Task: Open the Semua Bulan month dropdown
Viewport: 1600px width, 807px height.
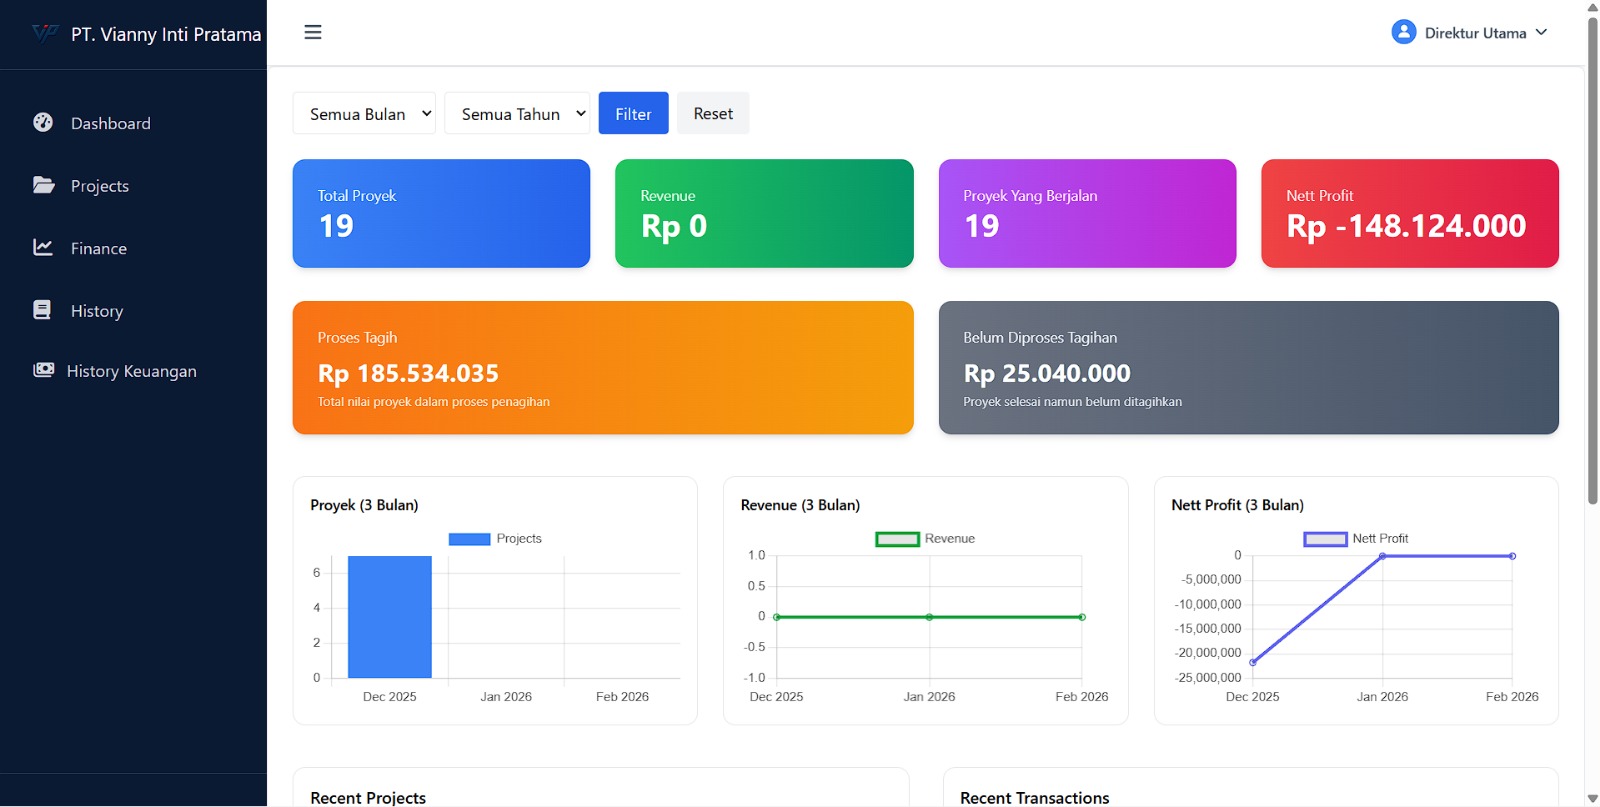Action: coord(364,114)
